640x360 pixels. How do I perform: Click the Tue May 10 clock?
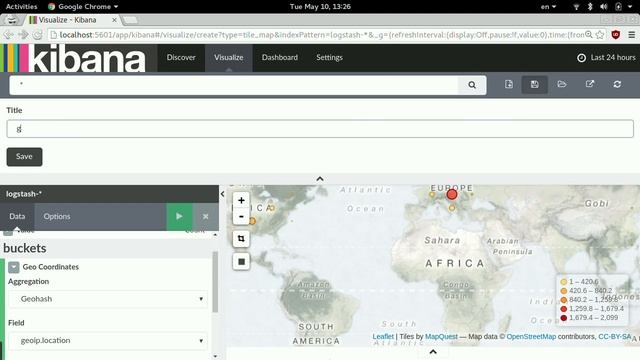click(x=320, y=7)
